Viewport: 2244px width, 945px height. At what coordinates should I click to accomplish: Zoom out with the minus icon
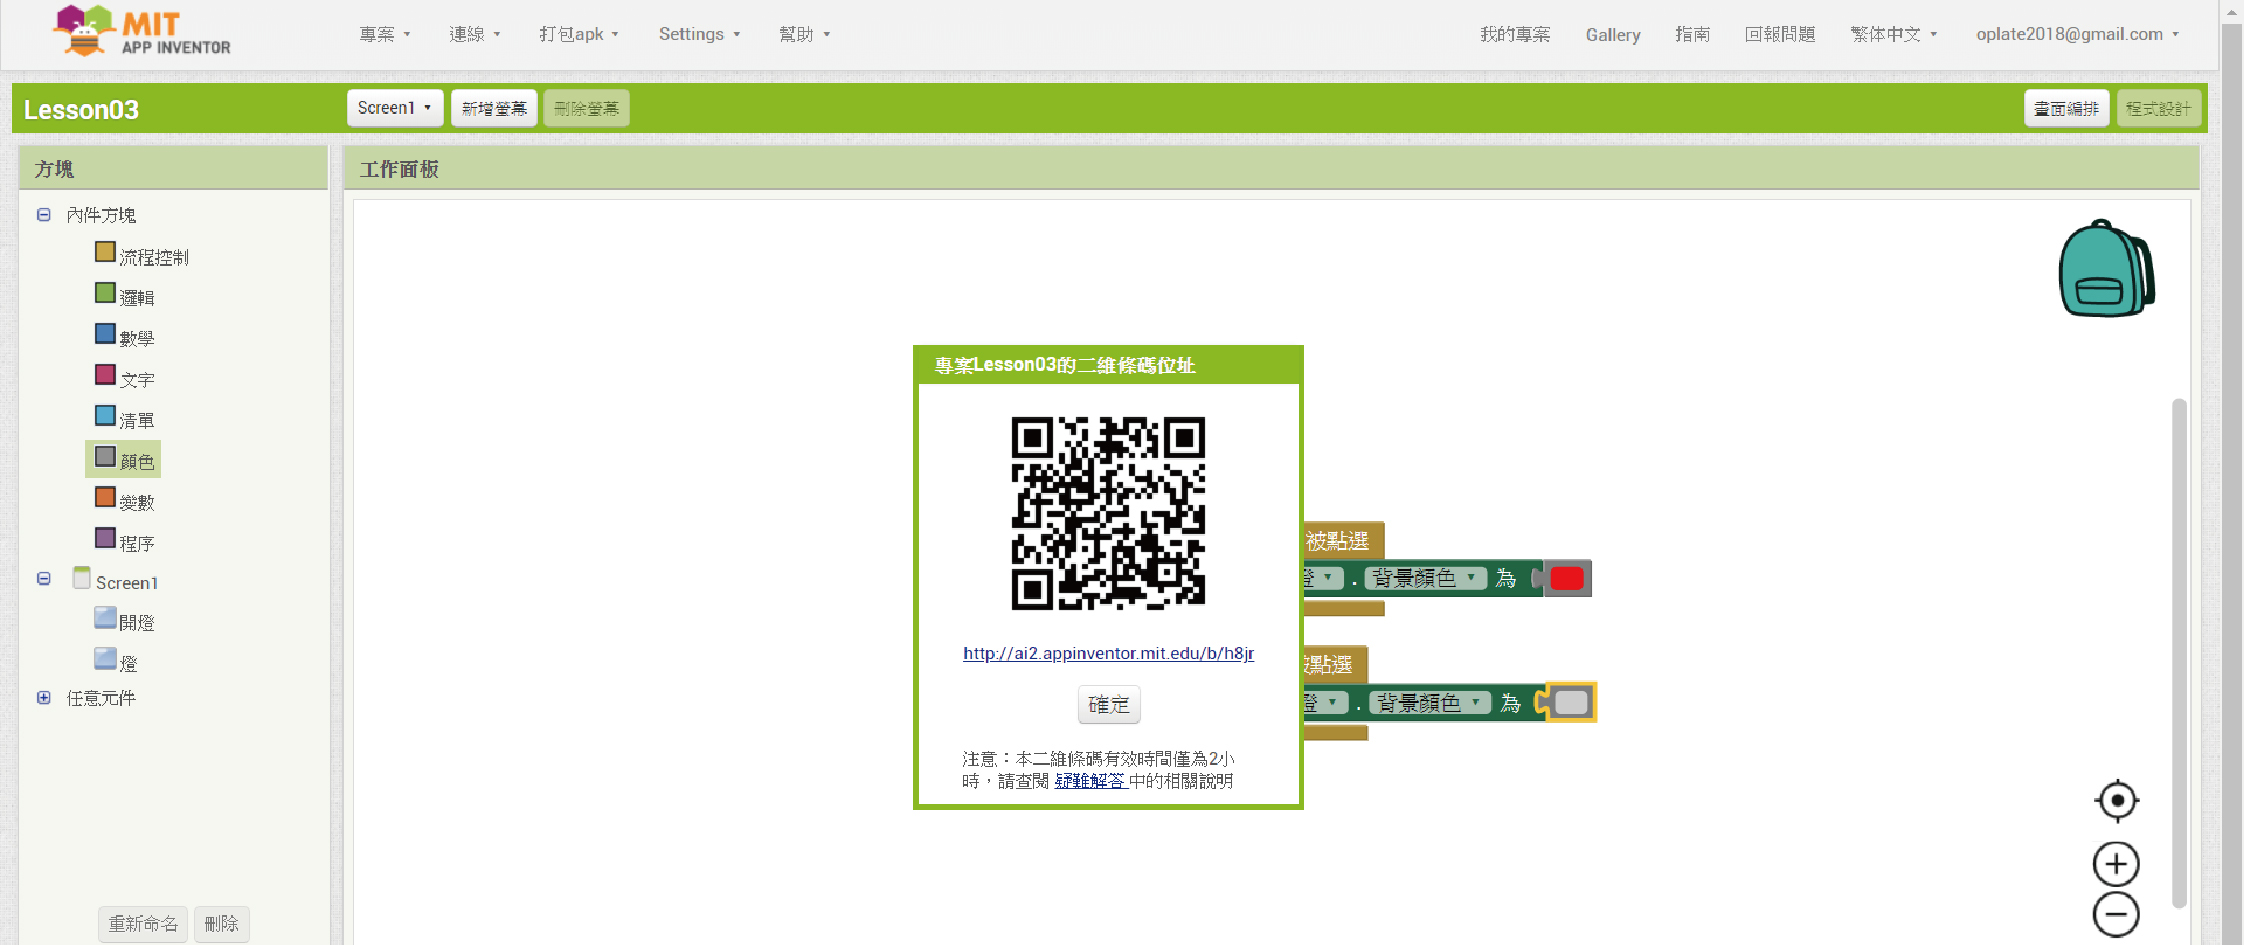coord(2116,914)
